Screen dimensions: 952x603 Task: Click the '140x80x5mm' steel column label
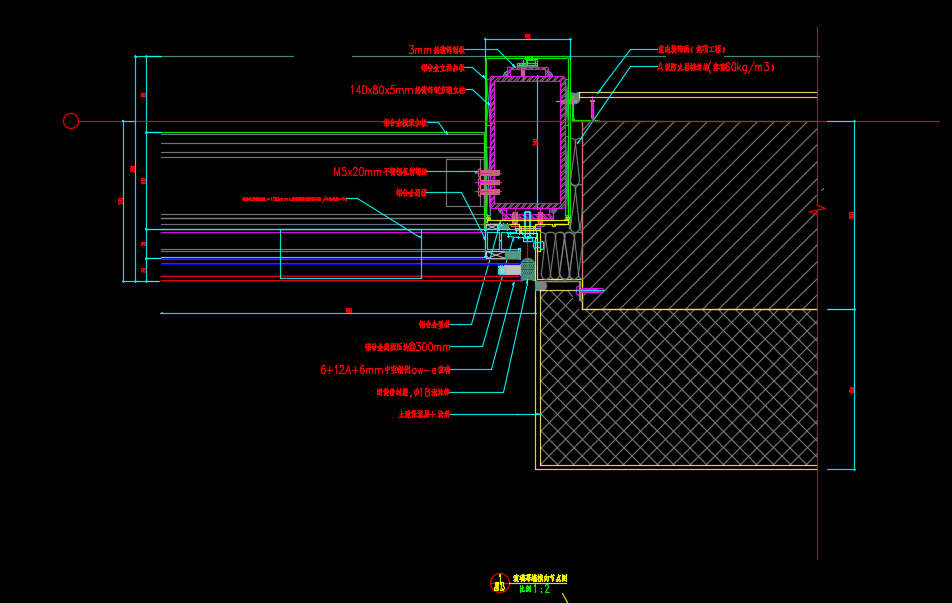[407, 90]
